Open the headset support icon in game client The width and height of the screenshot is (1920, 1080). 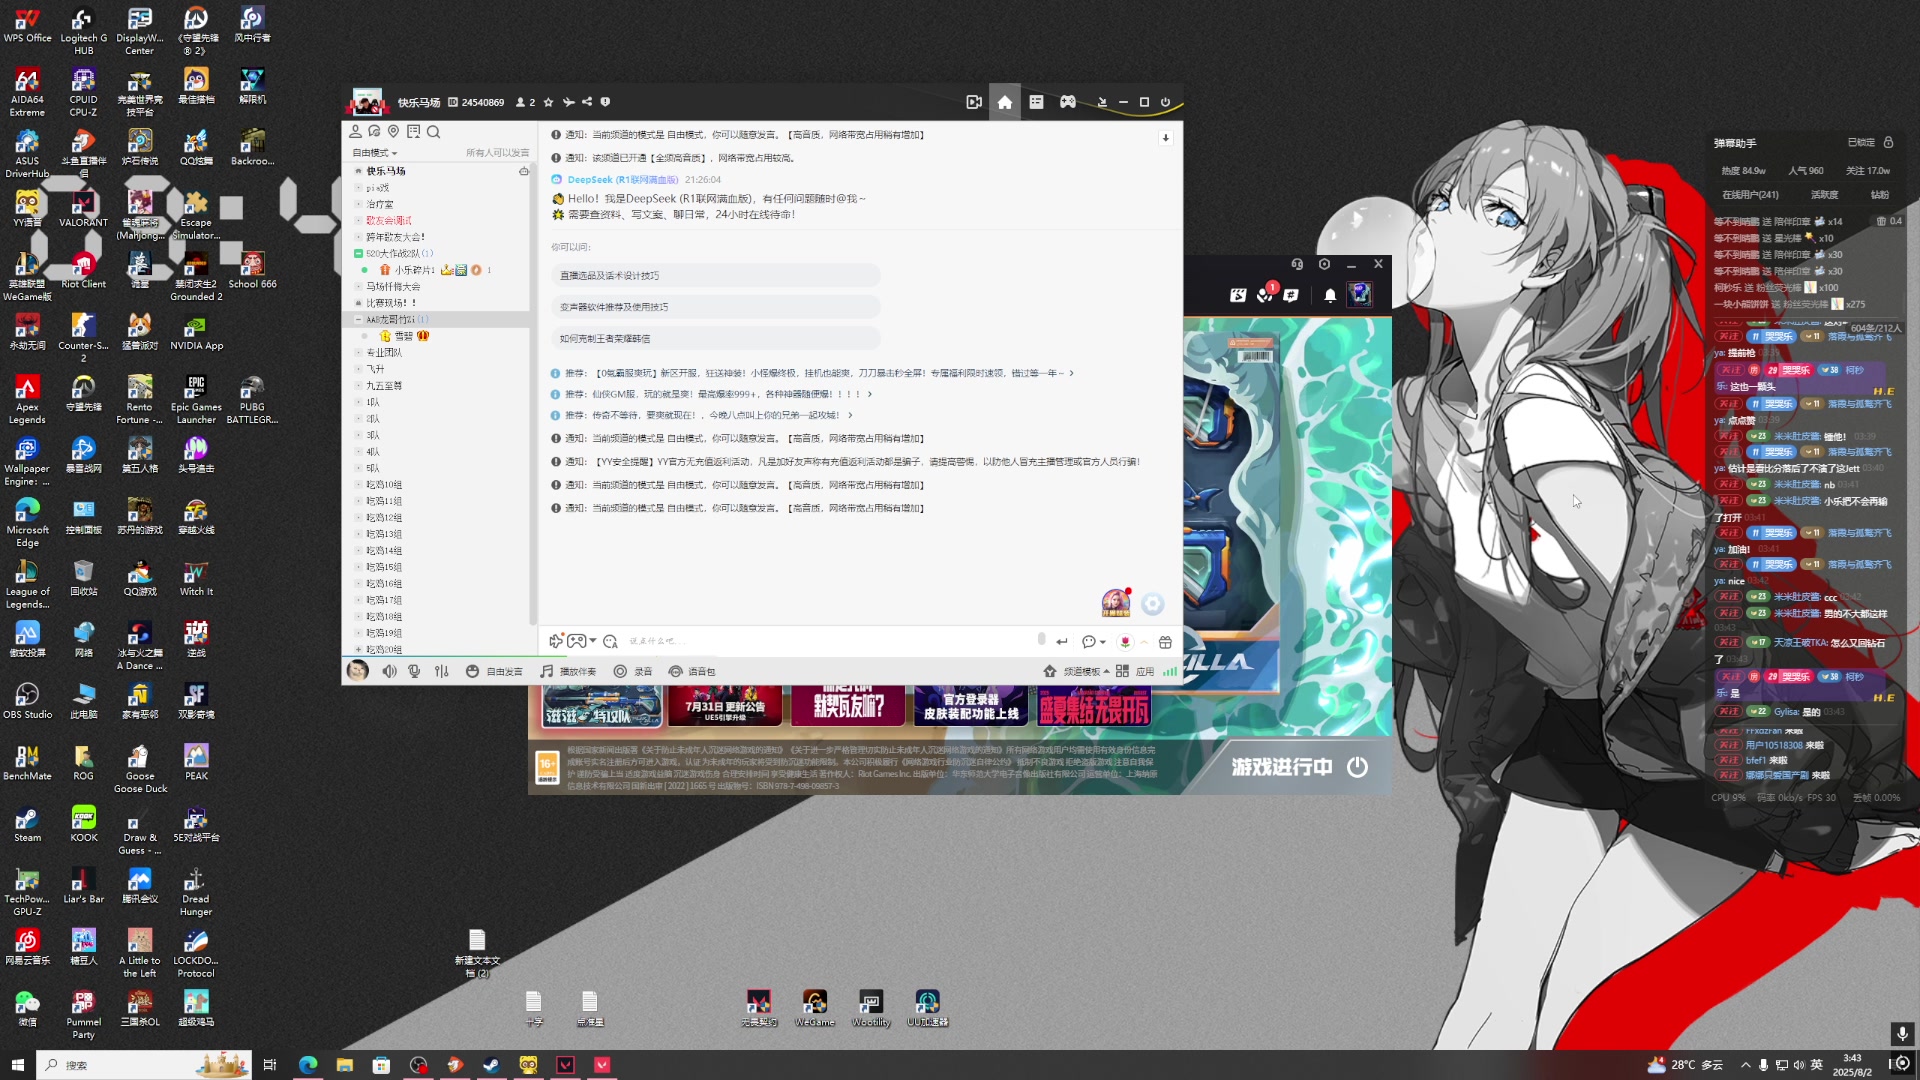coord(1297,264)
